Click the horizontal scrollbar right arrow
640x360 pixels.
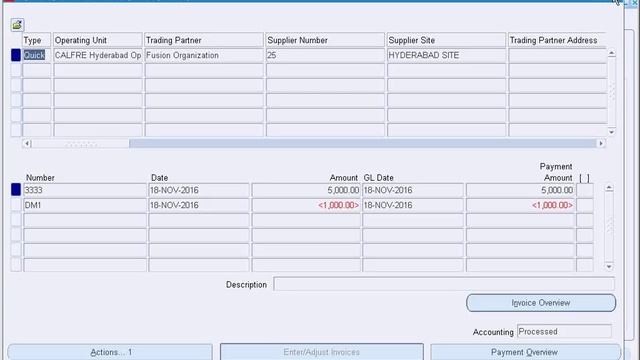pyautogui.click(x=601, y=143)
